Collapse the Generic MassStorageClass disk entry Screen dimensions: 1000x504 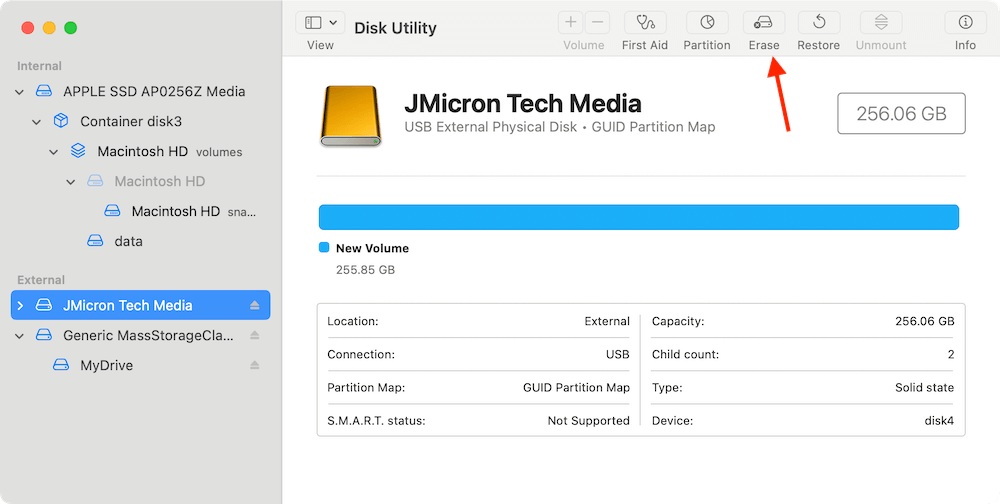tap(20, 335)
